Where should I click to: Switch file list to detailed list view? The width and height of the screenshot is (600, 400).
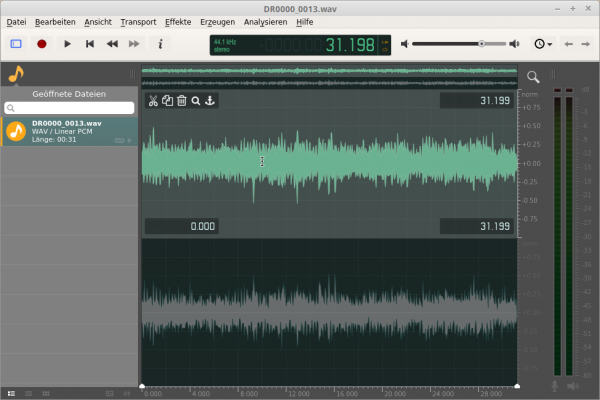coord(11,393)
